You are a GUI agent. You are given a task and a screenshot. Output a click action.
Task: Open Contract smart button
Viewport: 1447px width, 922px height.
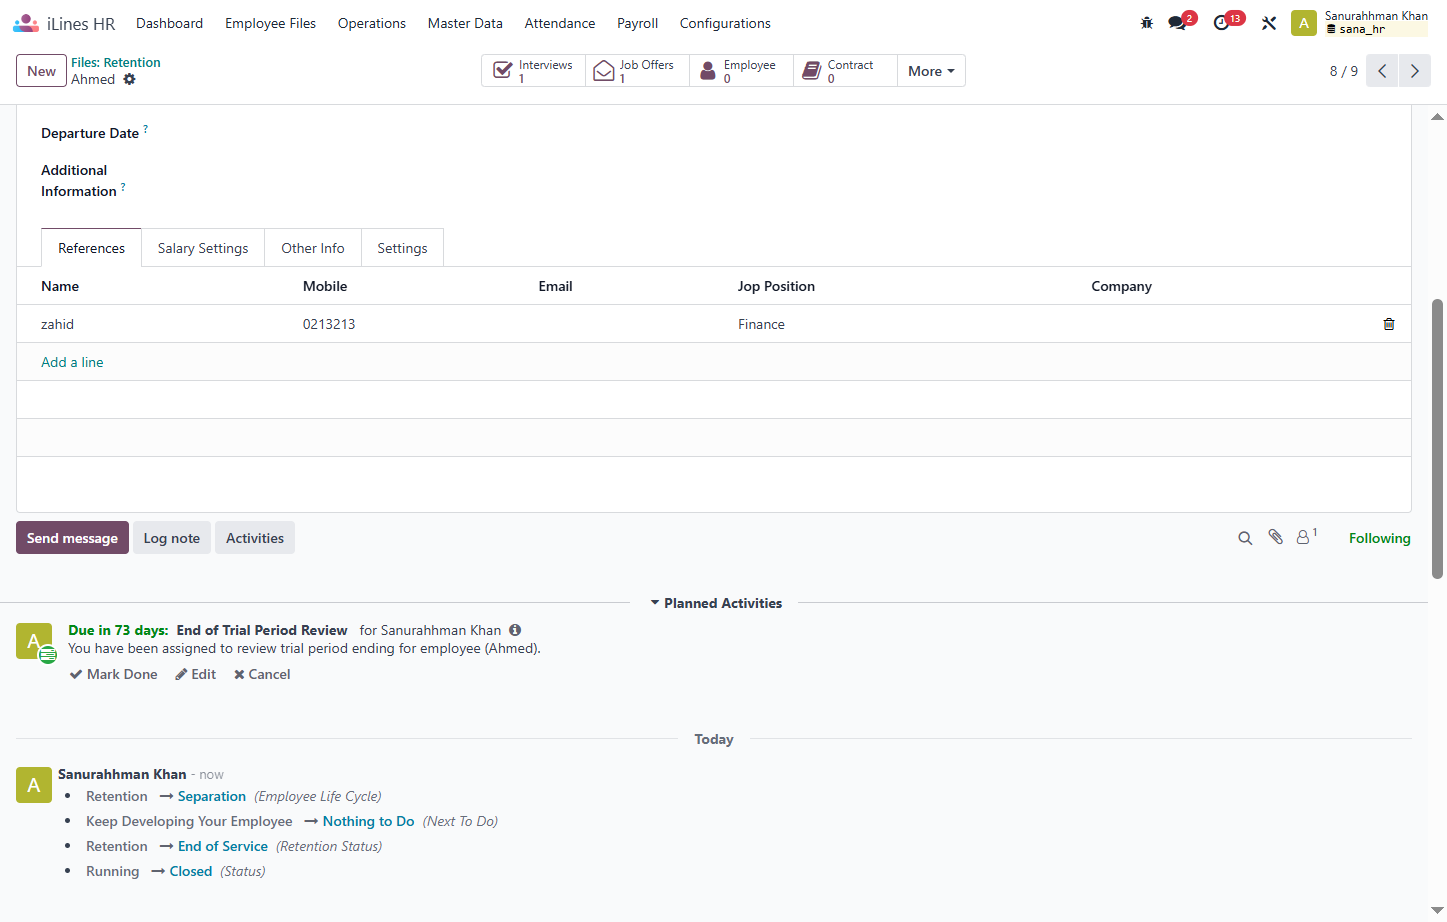pos(846,71)
